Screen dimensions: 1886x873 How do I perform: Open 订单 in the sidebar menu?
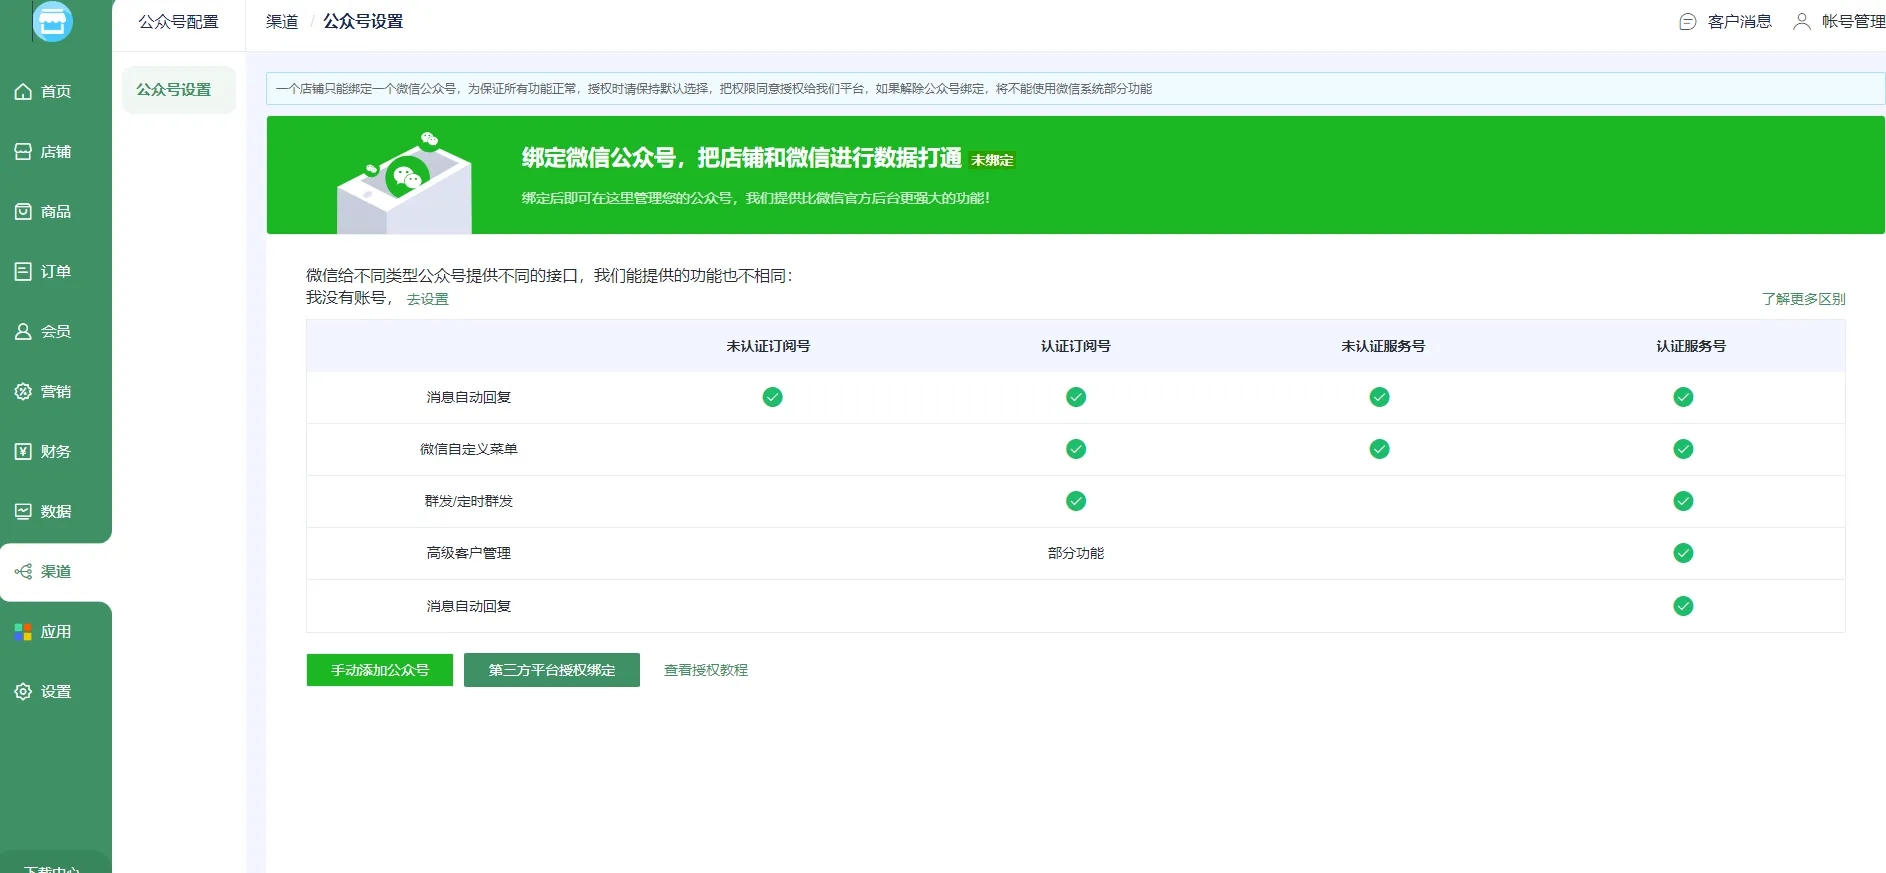pyautogui.click(x=56, y=272)
